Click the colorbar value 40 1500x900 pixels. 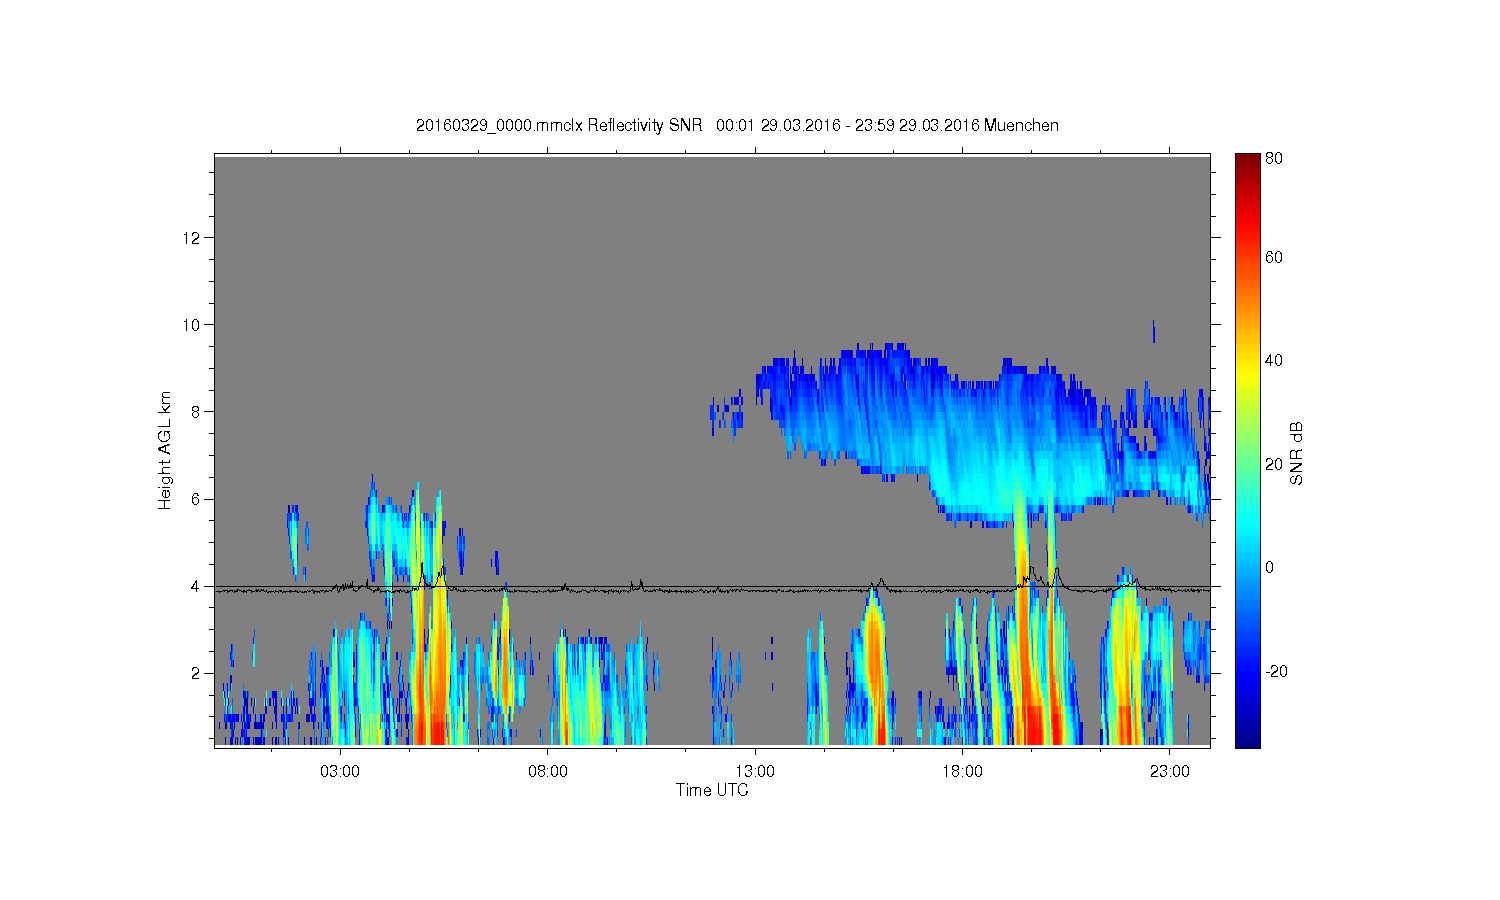(1274, 360)
